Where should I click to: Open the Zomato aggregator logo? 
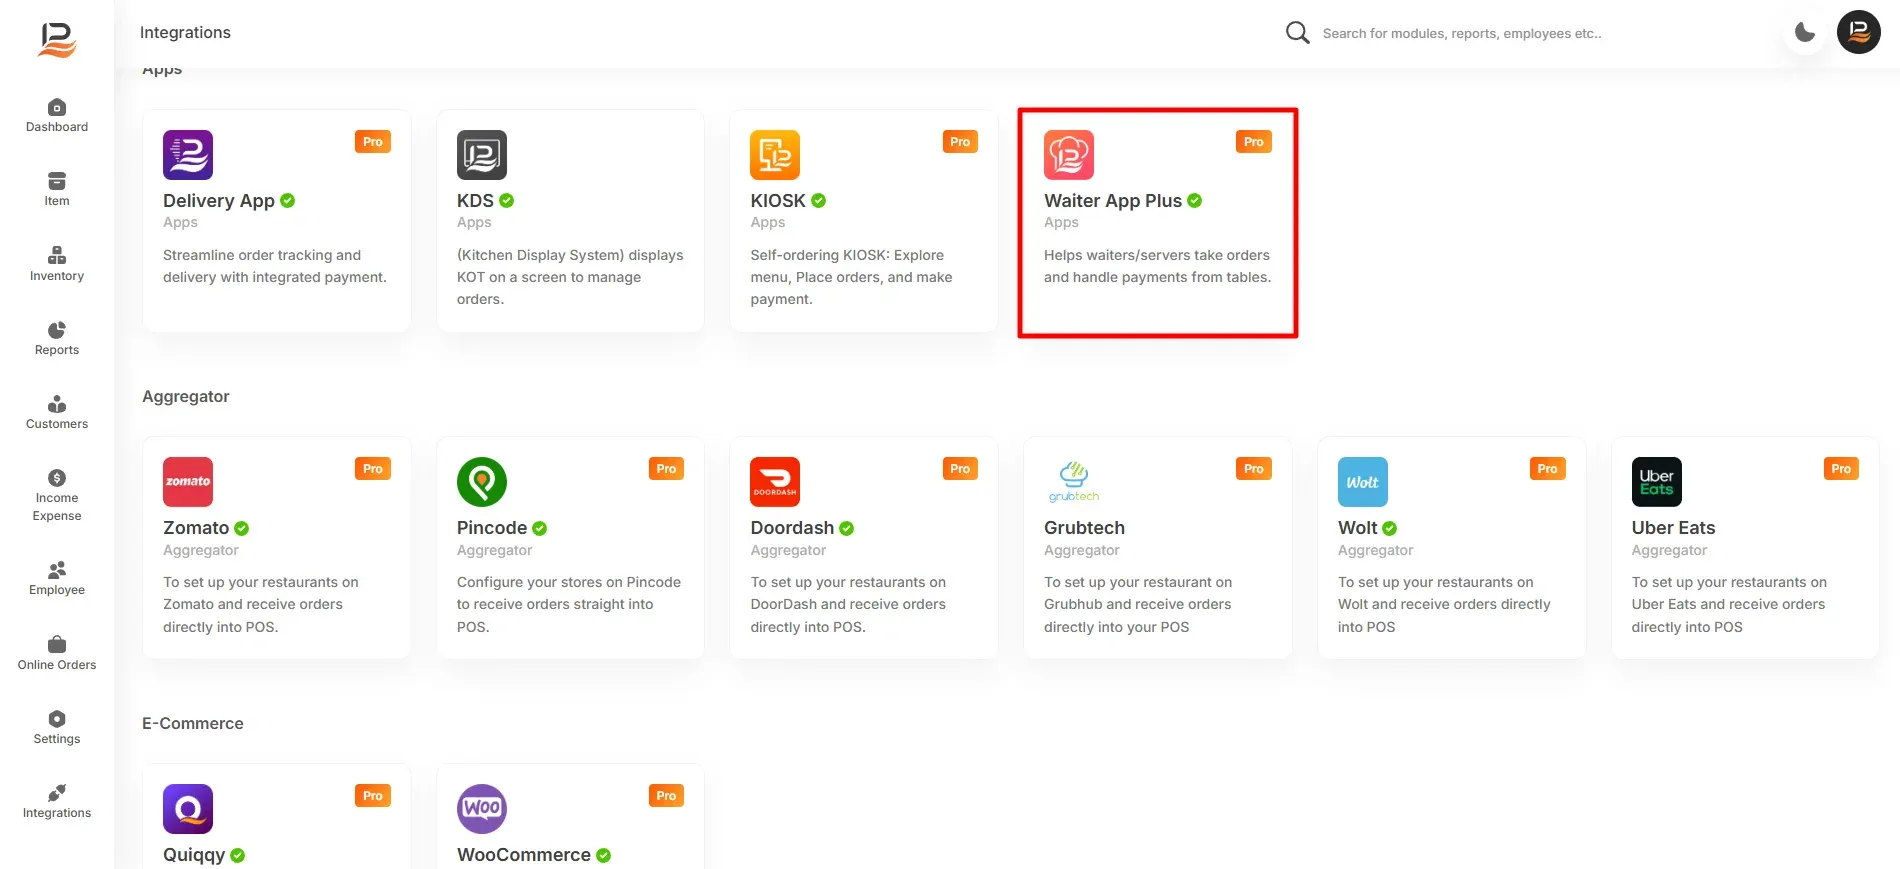[188, 482]
